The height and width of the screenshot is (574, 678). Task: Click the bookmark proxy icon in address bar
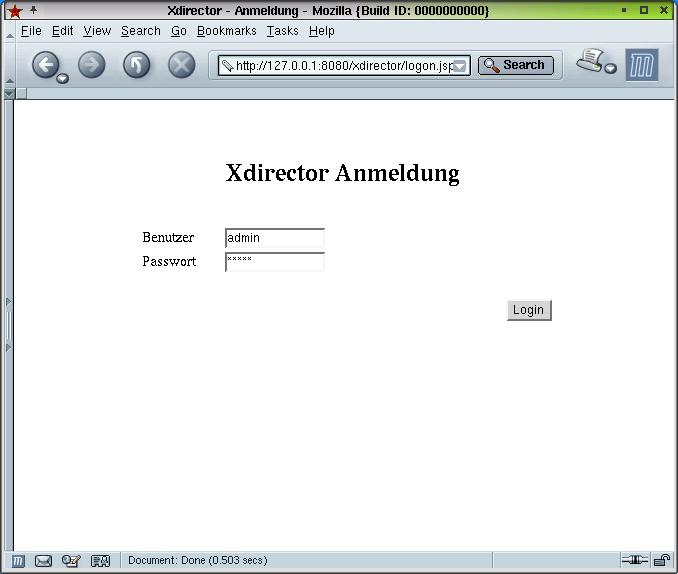227,66
